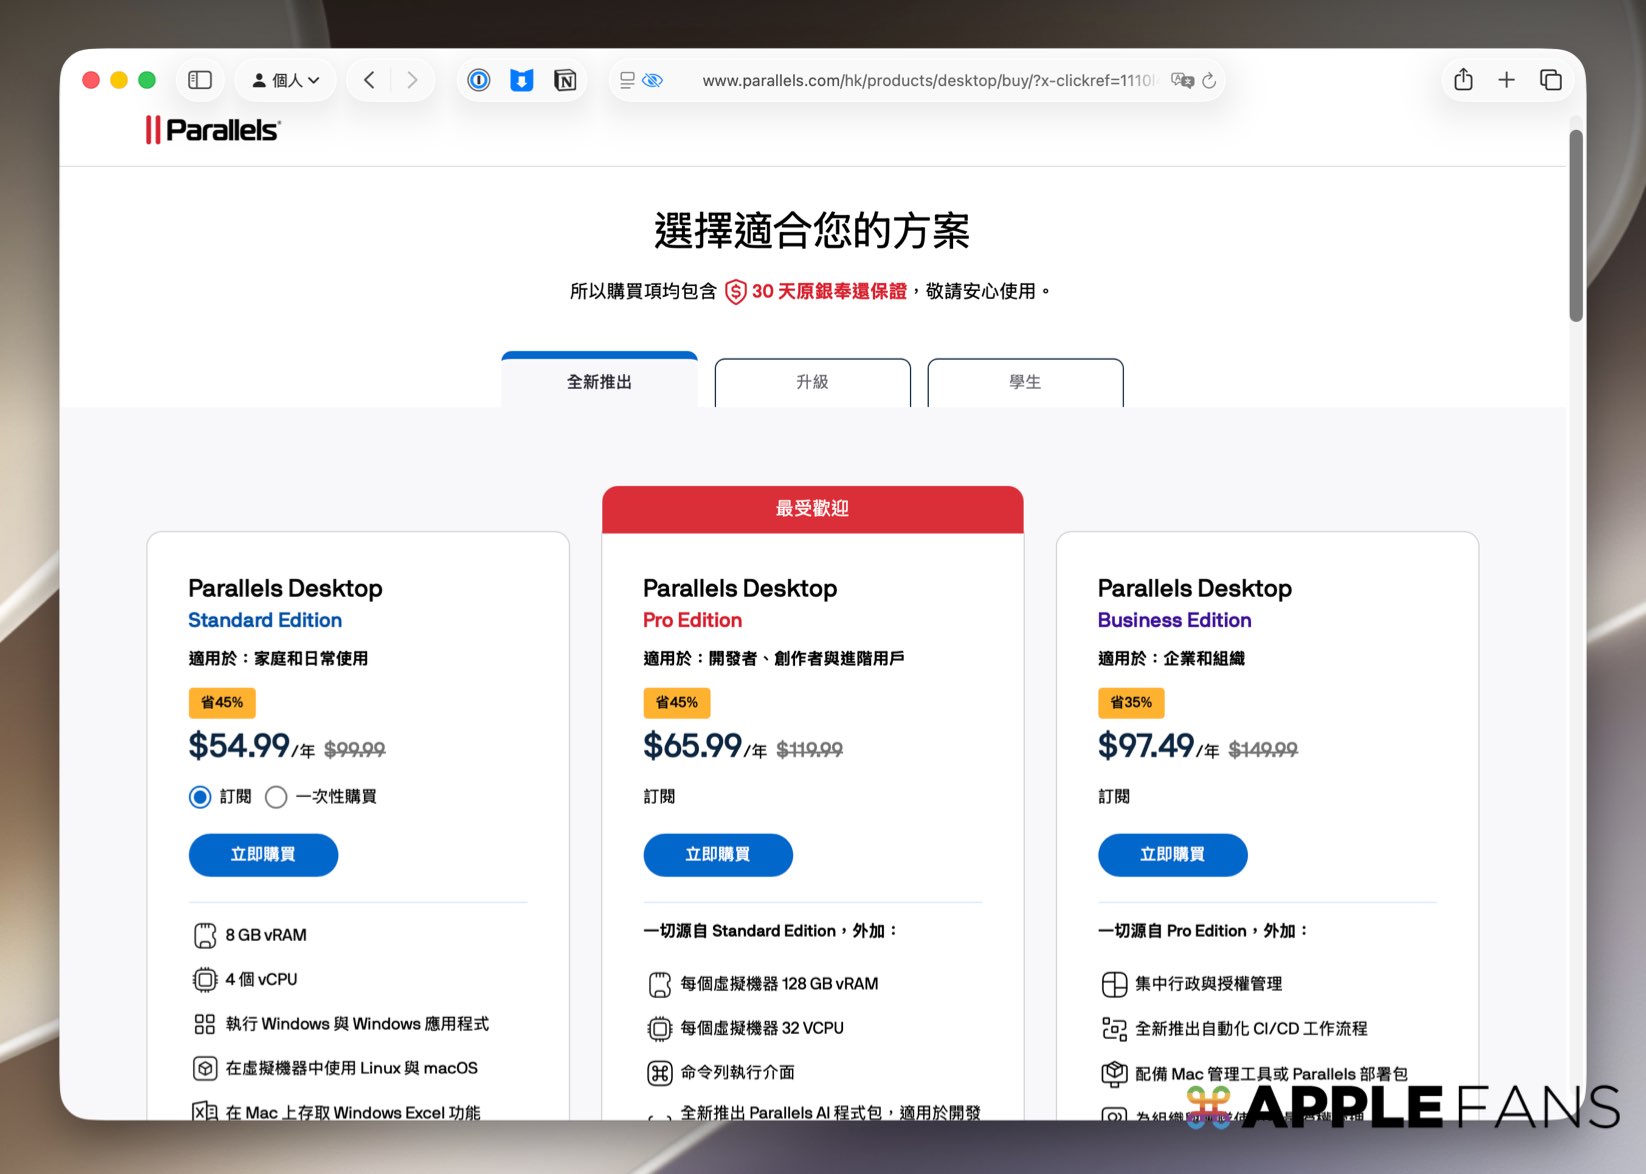Click the 8 GB vRAM memory icon

coord(205,935)
